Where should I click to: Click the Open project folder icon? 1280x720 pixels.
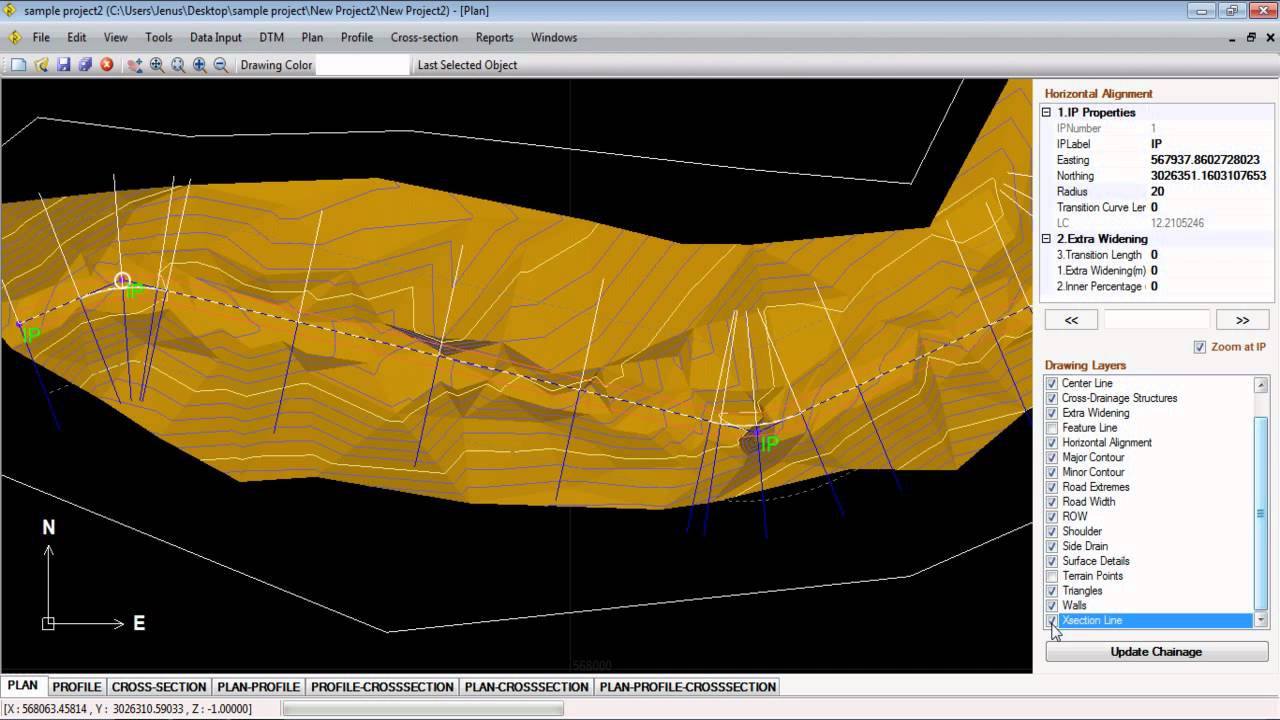point(41,65)
